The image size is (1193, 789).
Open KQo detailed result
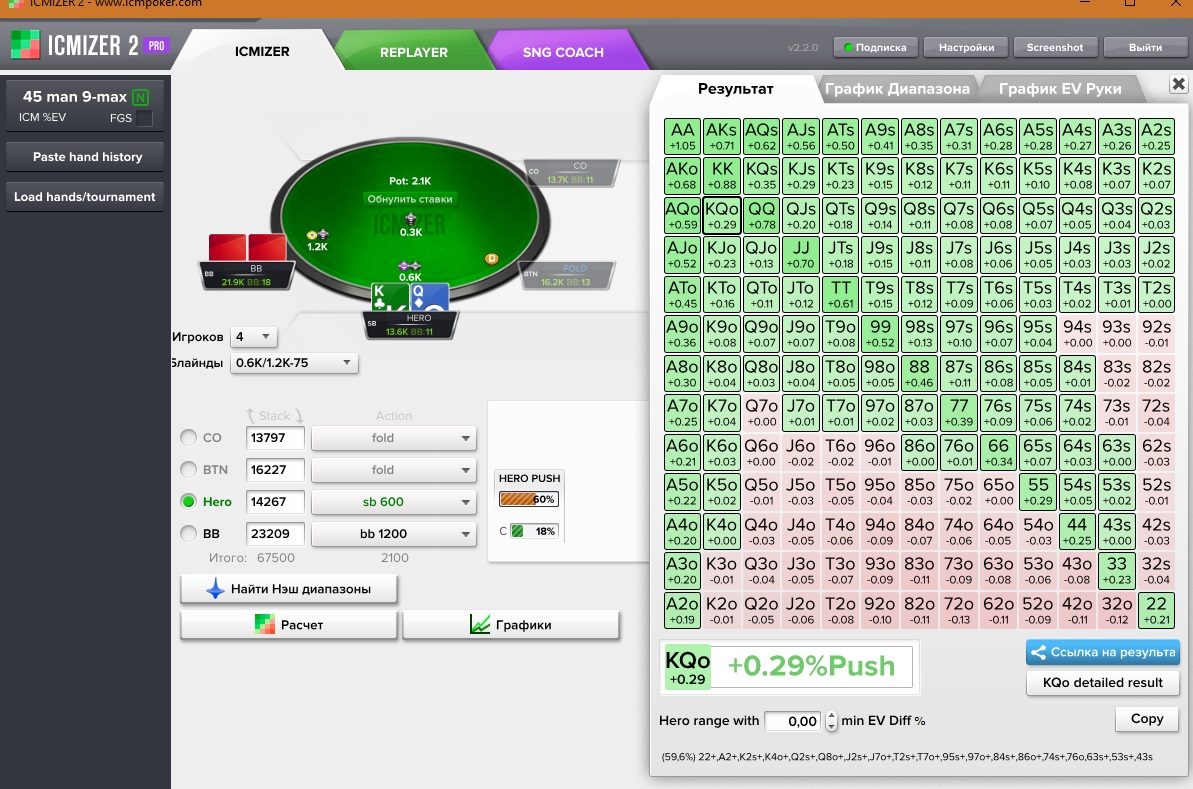click(1102, 682)
